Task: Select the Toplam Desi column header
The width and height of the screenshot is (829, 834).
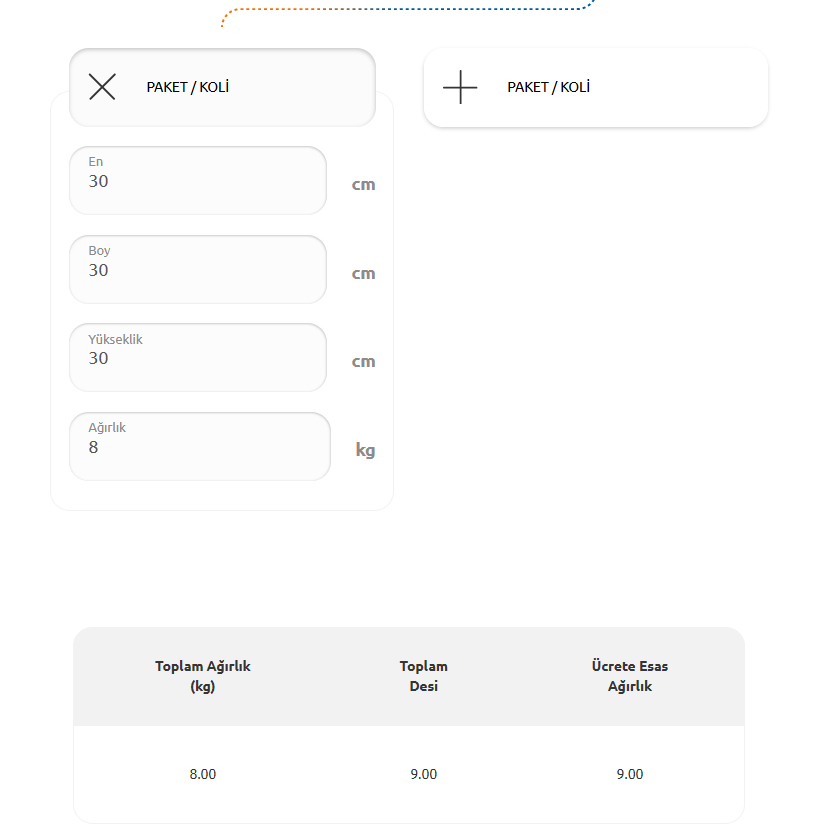Action: coord(424,676)
